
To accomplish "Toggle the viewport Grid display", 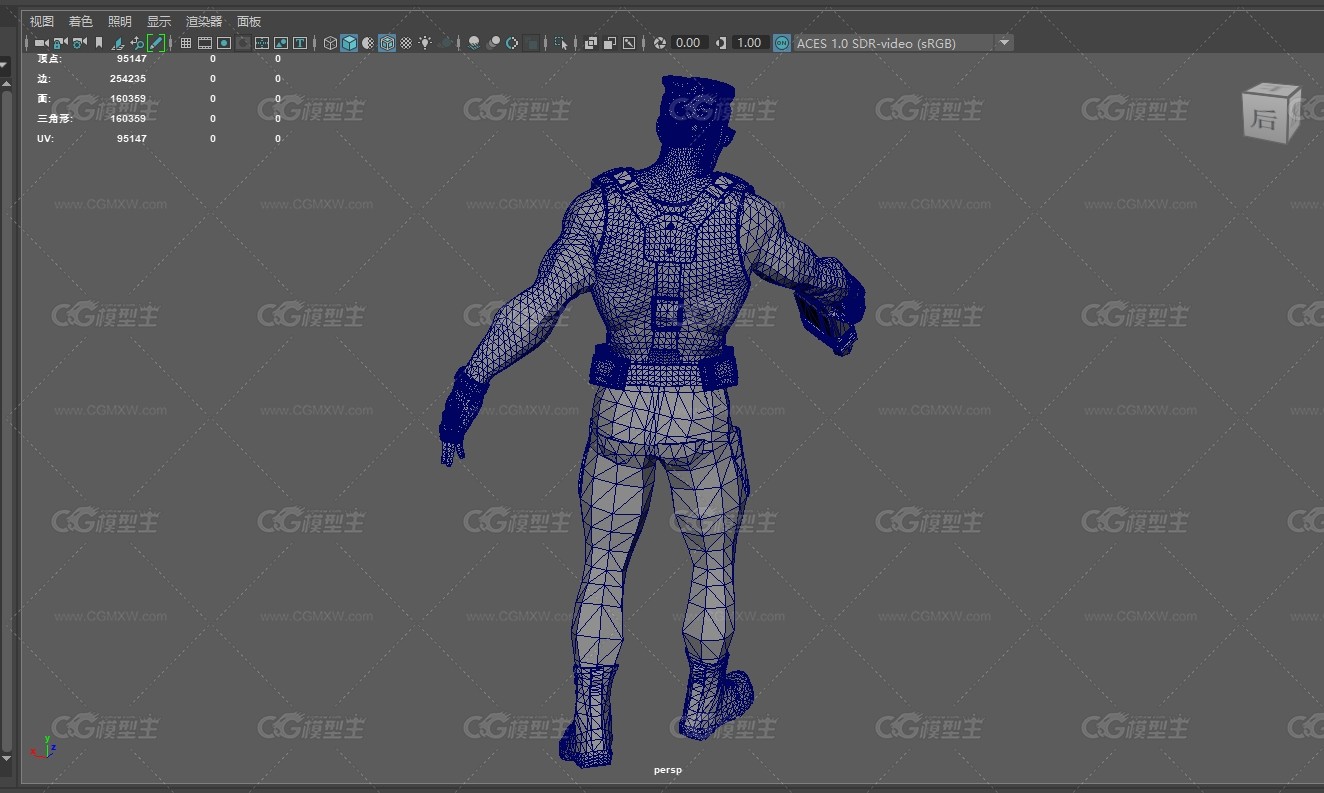I will (x=186, y=43).
